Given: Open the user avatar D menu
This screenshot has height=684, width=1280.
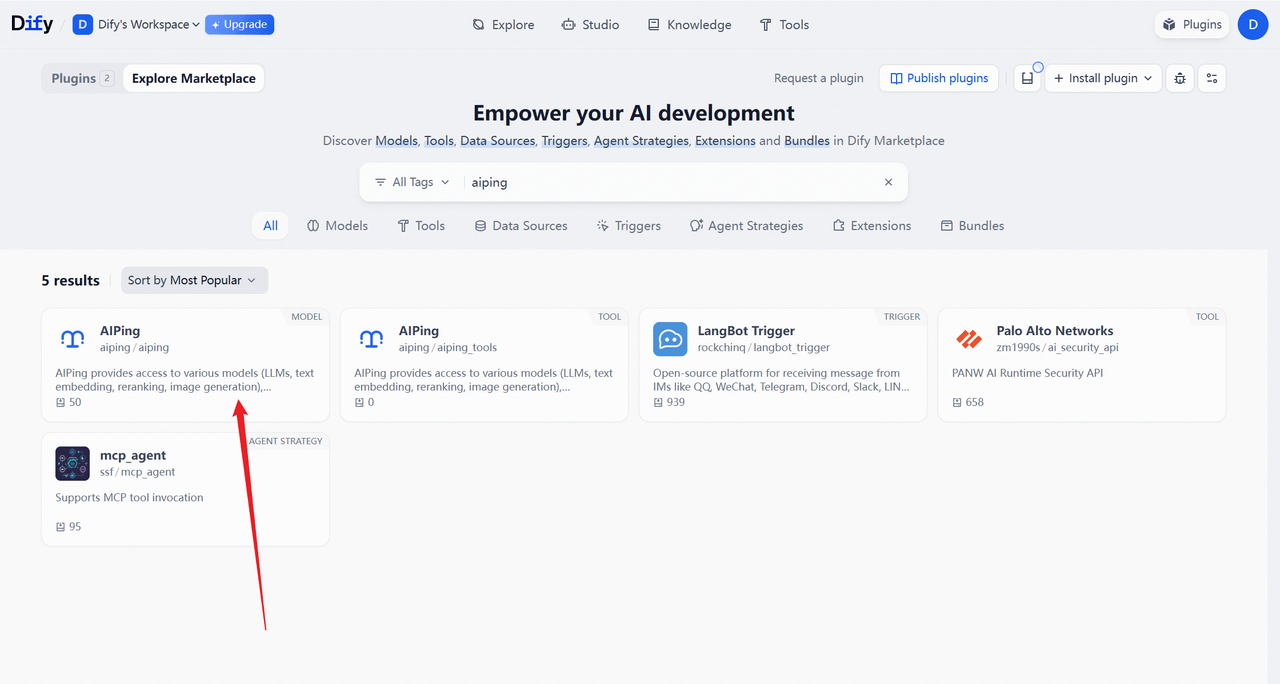Looking at the screenshot, I should point(1252,24).
